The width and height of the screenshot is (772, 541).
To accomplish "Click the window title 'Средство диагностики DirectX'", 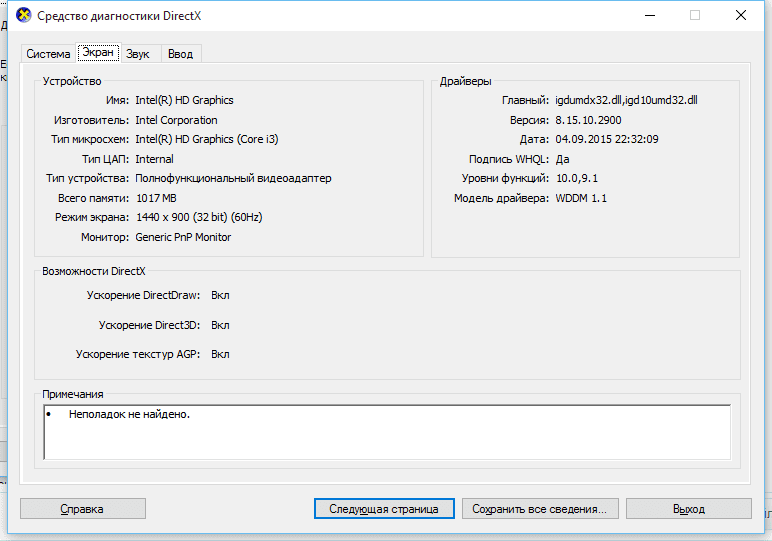I will [x=119, y=16].
